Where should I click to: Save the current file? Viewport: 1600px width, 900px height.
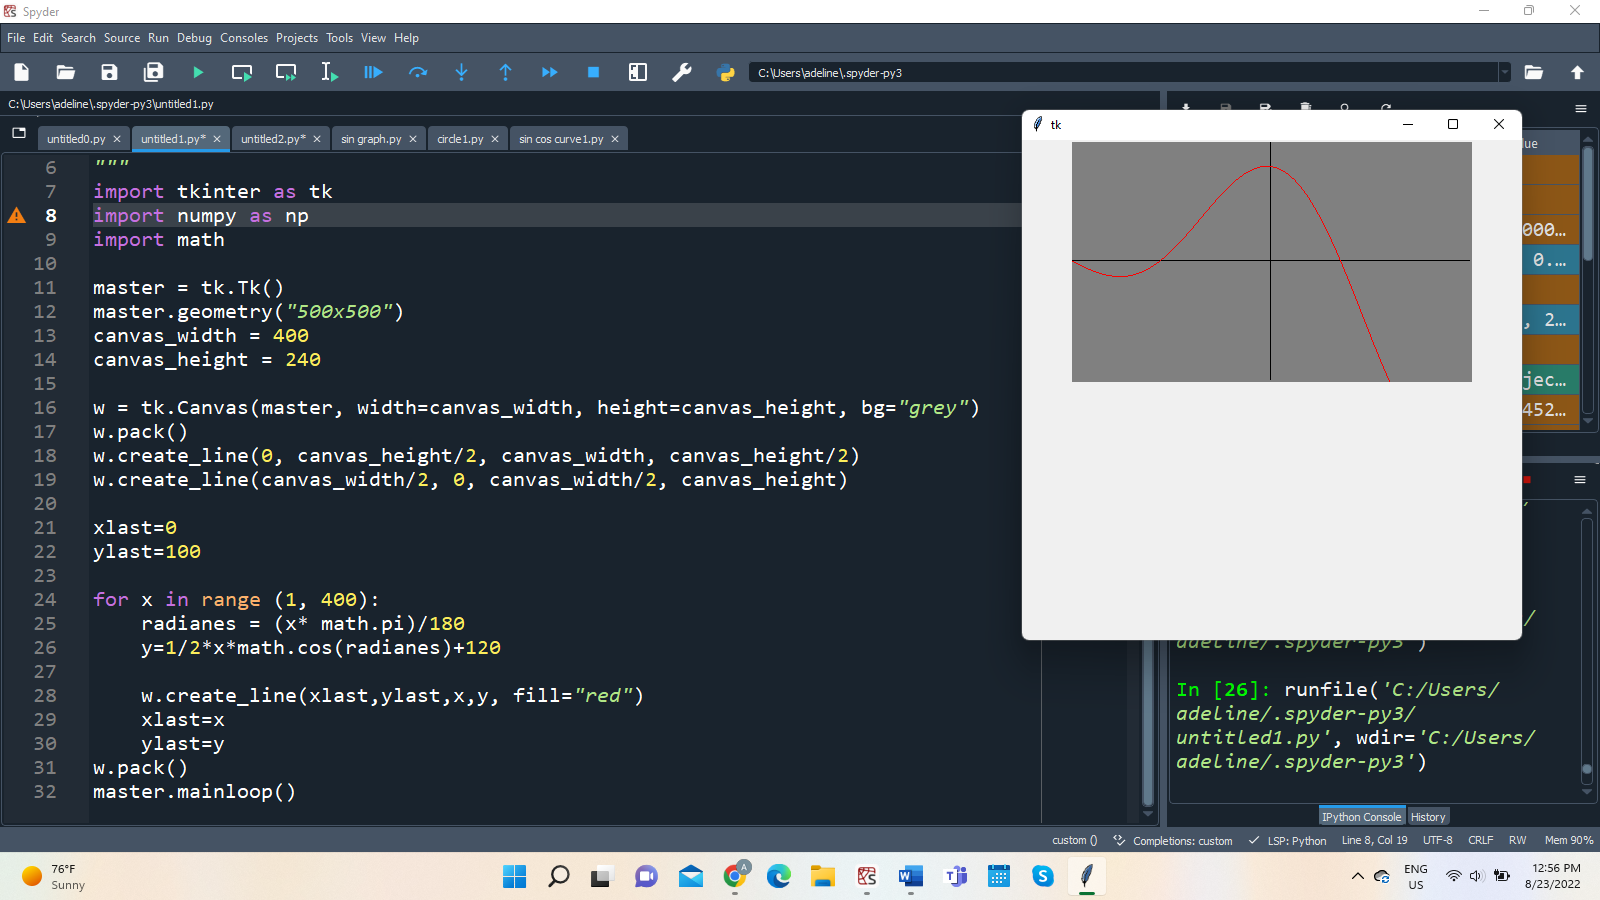click(x=109, y=72)
